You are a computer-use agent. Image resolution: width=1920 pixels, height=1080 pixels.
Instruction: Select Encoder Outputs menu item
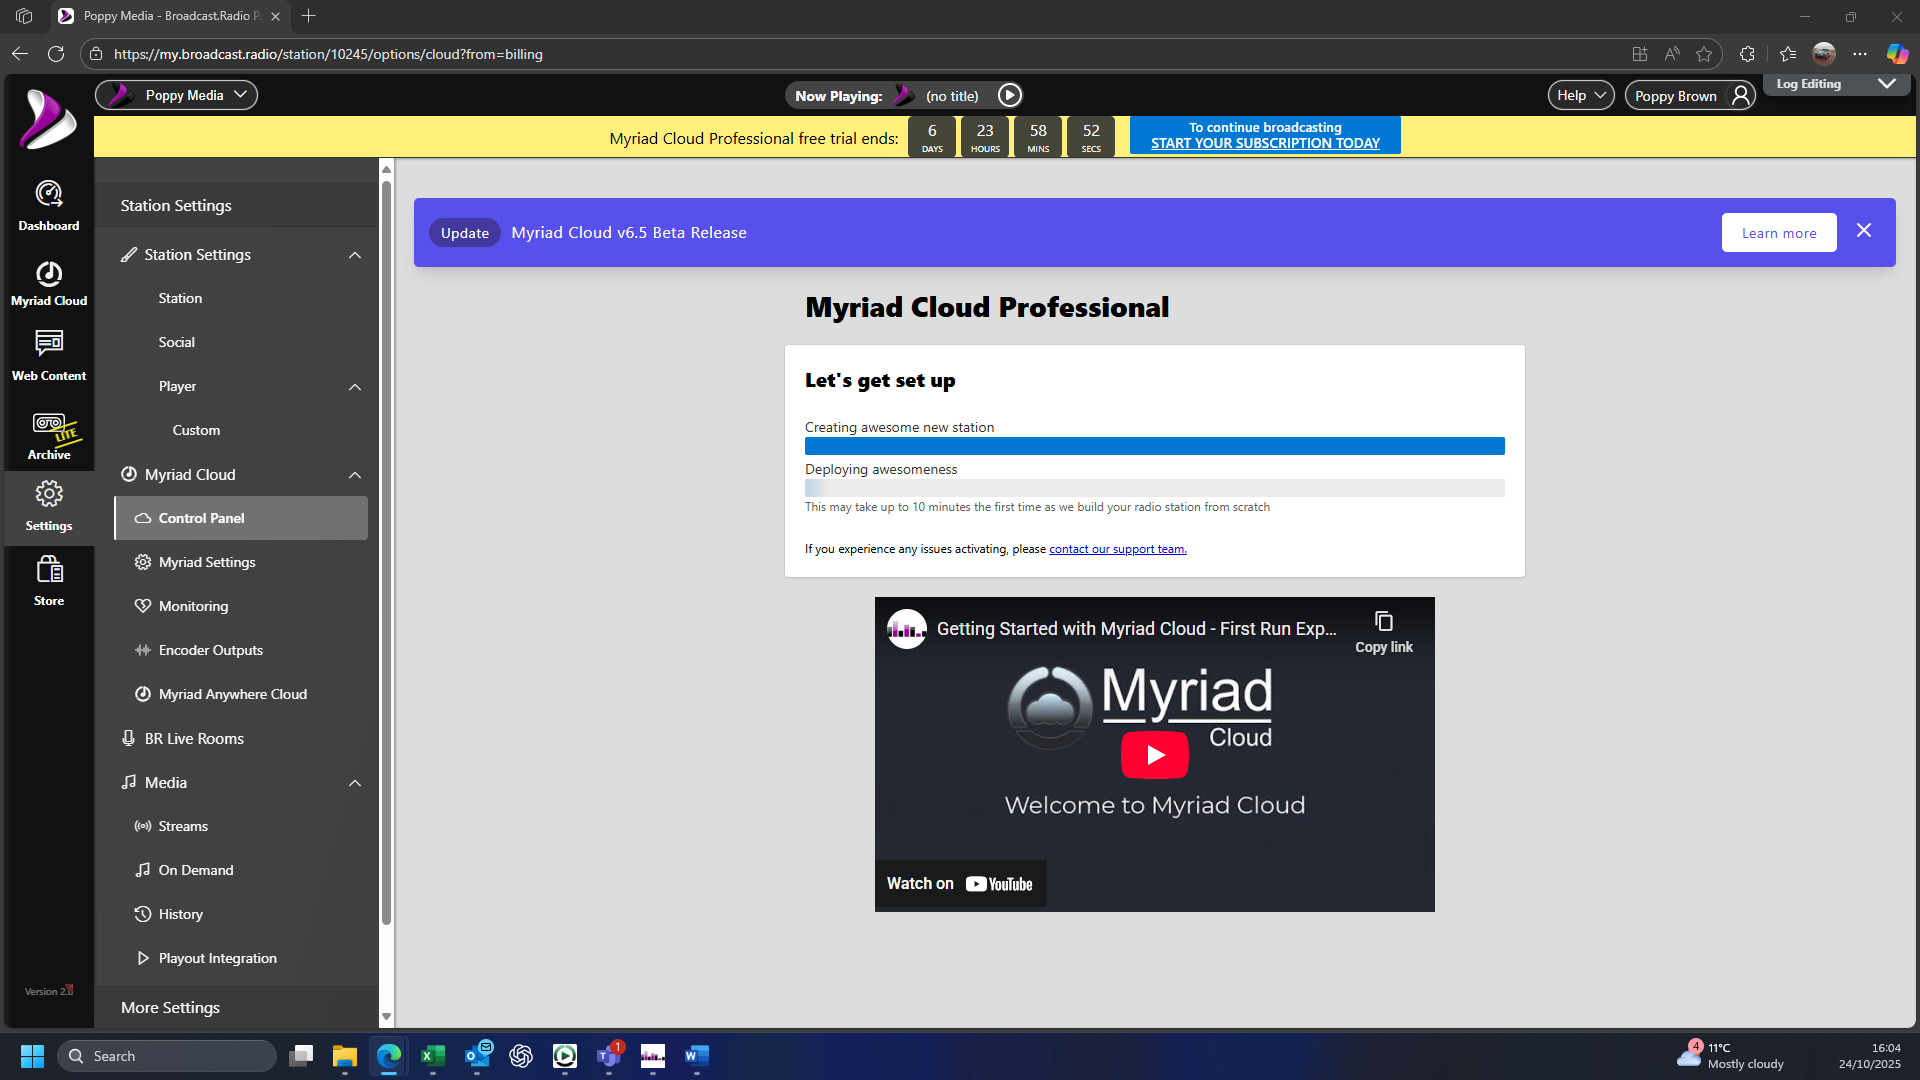click(210, 650)
